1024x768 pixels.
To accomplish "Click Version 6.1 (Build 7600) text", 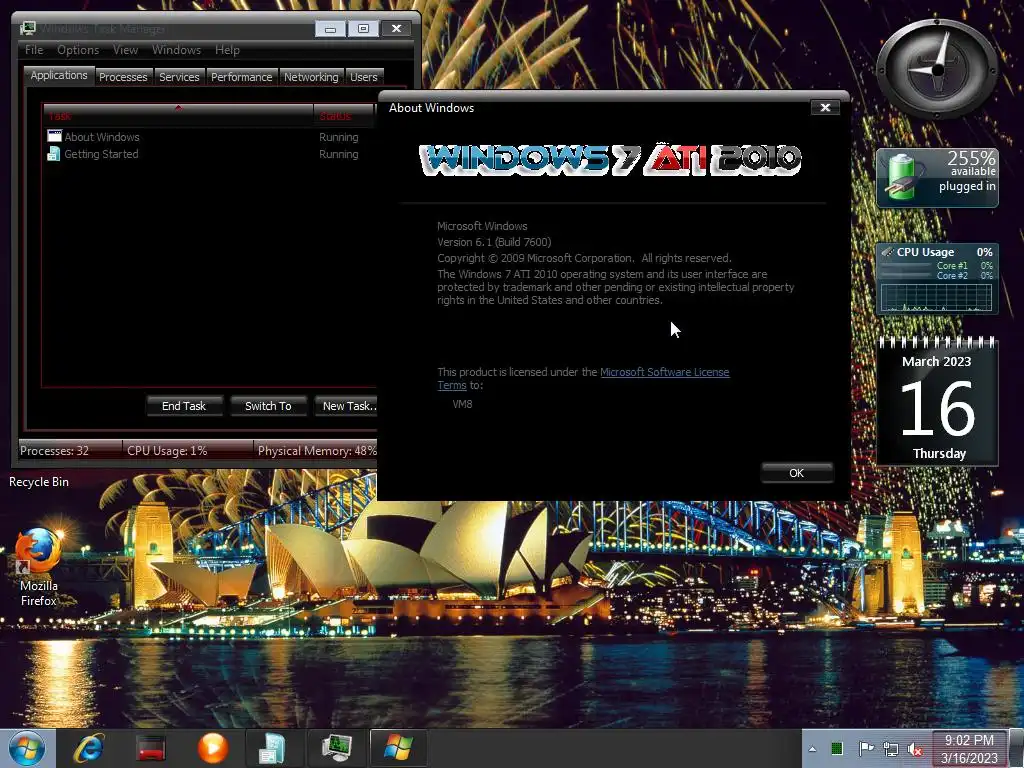I will [x=494, y=242].
